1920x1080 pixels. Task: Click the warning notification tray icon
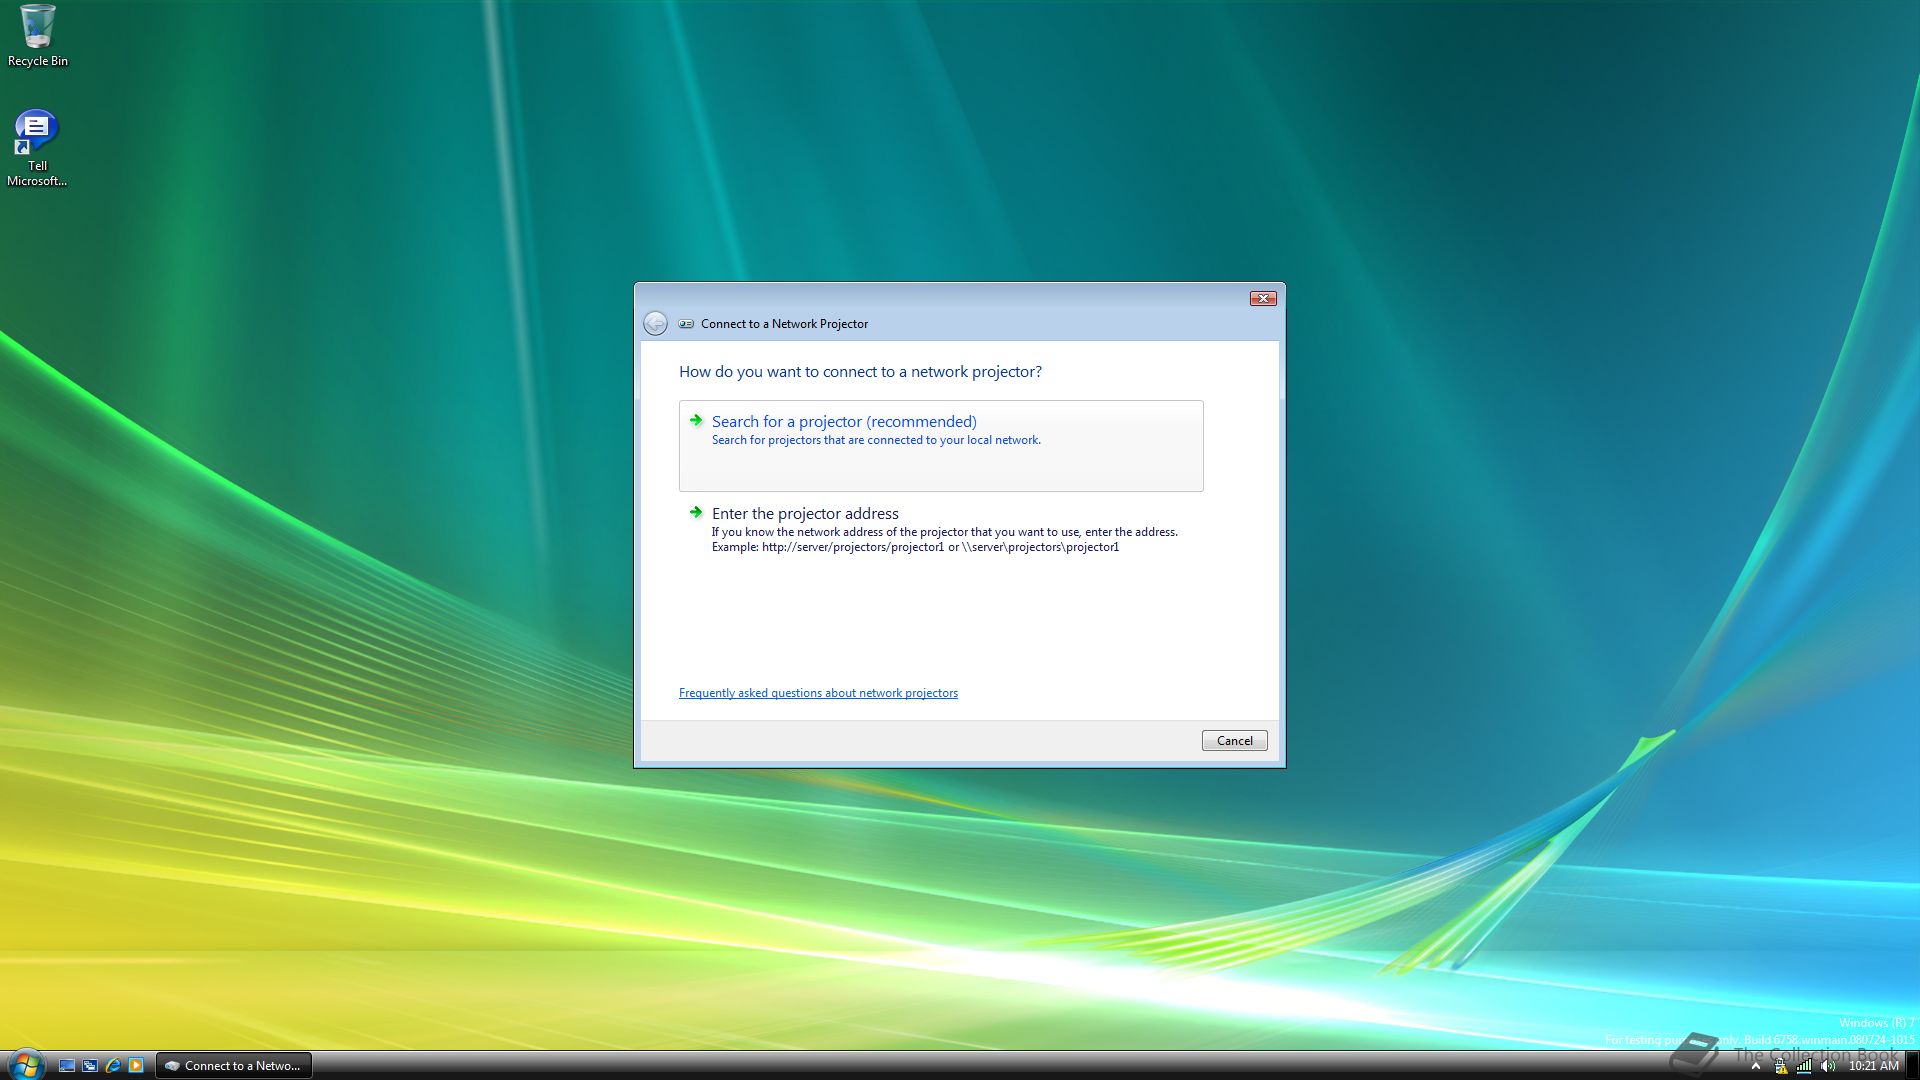[x=1781, y=1066]
